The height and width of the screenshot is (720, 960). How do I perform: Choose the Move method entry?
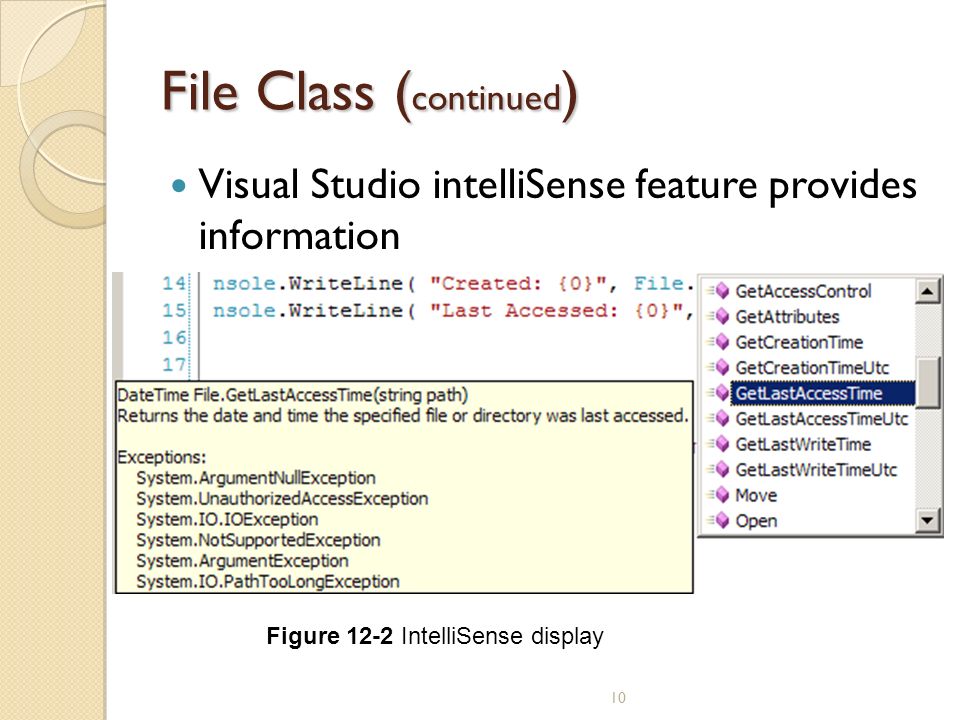point(756,495)
